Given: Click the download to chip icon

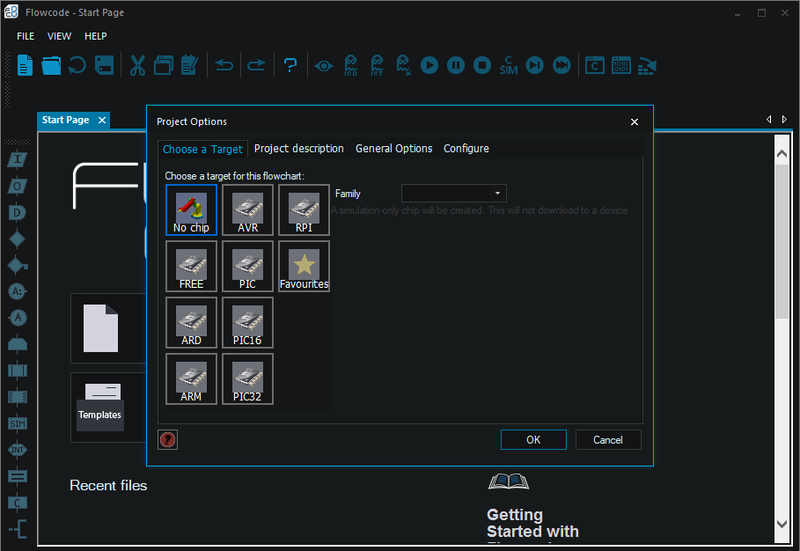Looking at the screenshot, I should [x=647, y=66].
